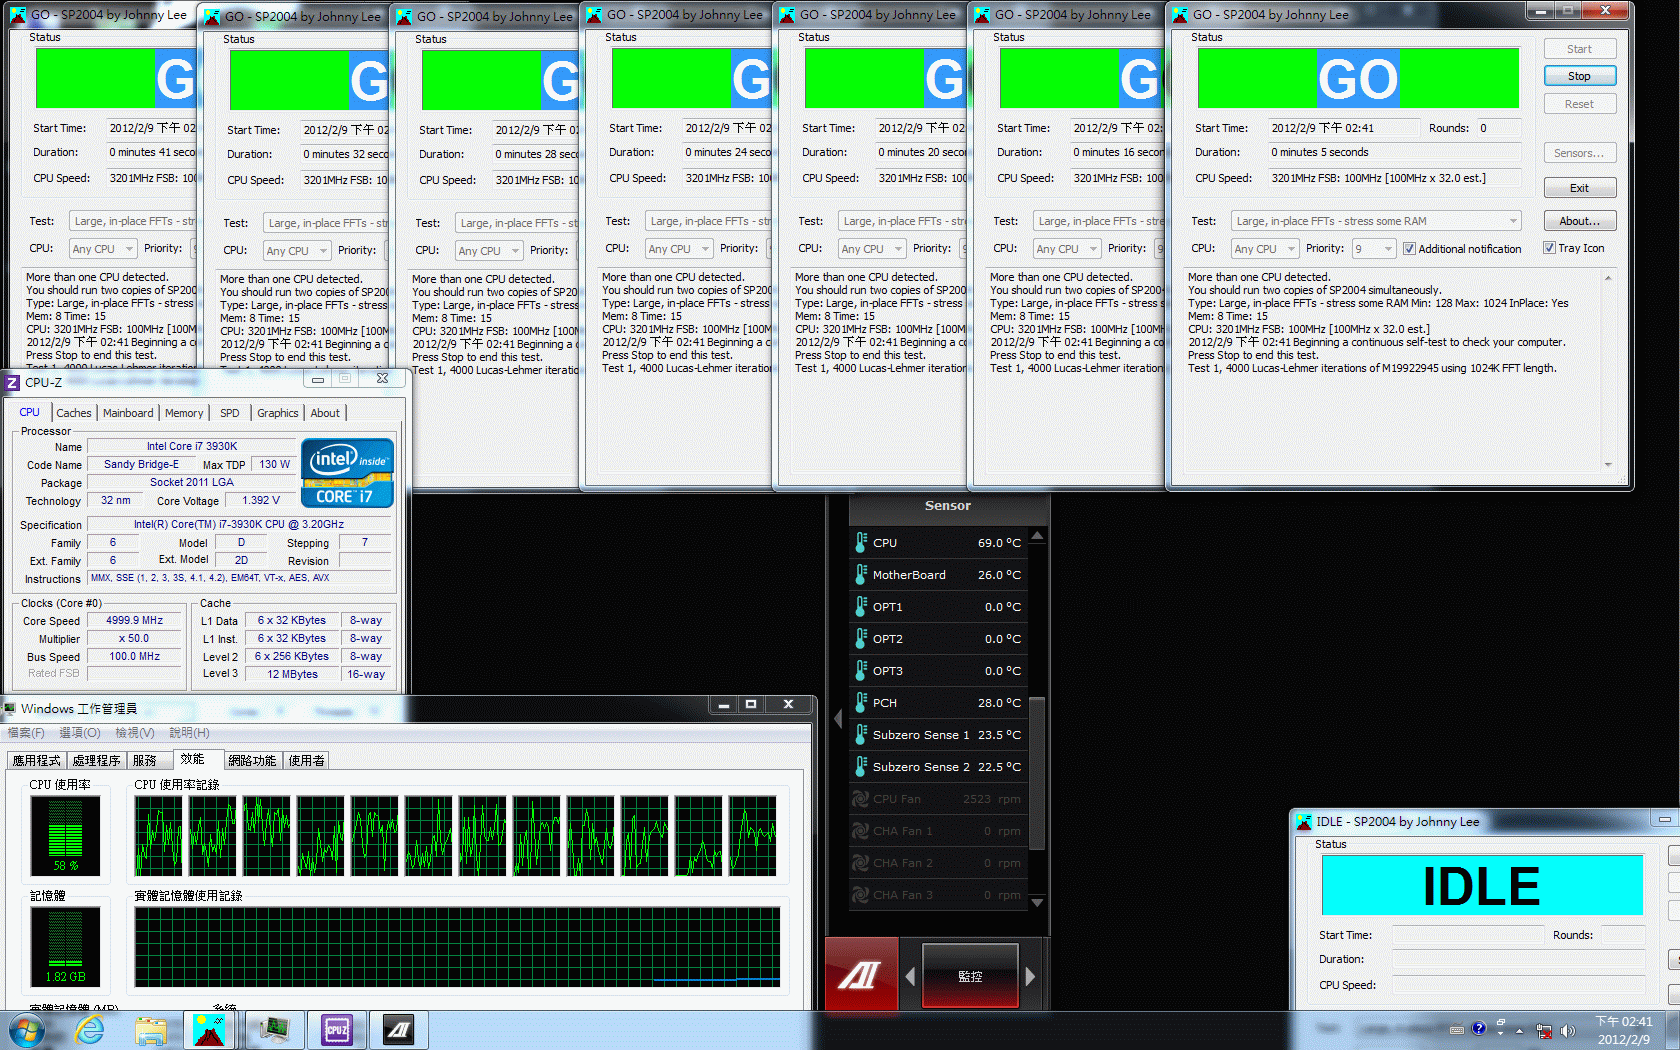
Task: Switch to the SPD tab in CPU-Z
Action: click(x=230, y=413)
